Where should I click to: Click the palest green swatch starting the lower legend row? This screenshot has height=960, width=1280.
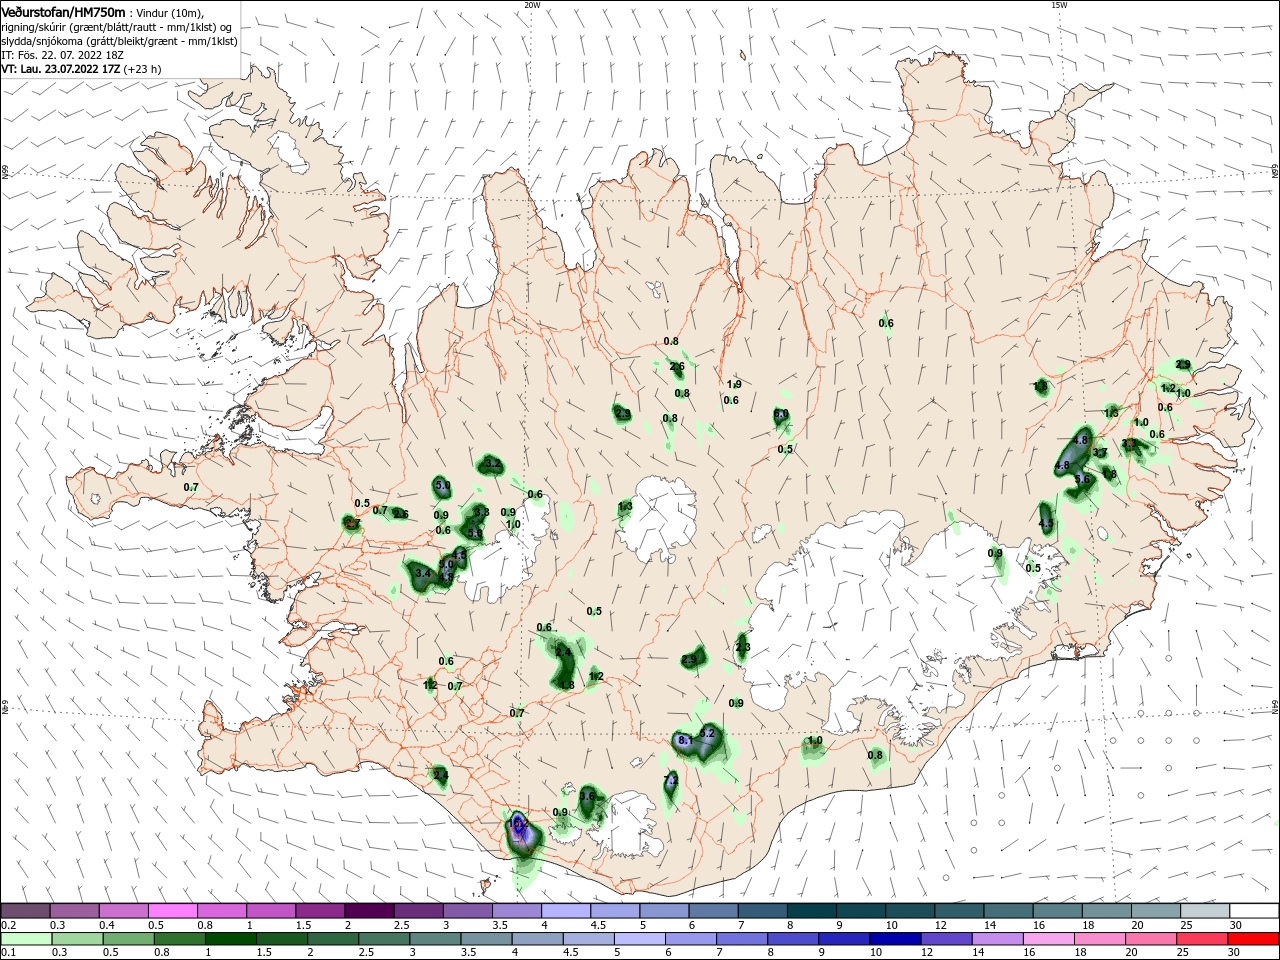click(x=25, y=939)
